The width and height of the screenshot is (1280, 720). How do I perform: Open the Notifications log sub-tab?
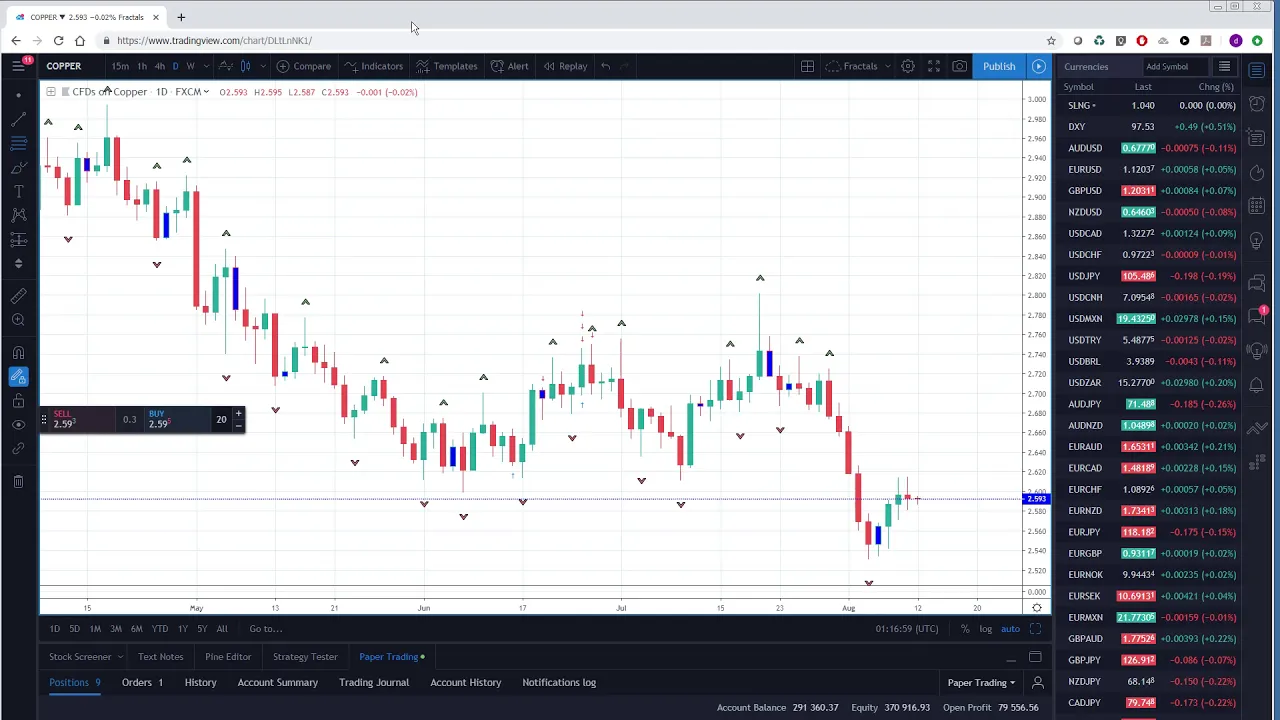click(559, 683)
